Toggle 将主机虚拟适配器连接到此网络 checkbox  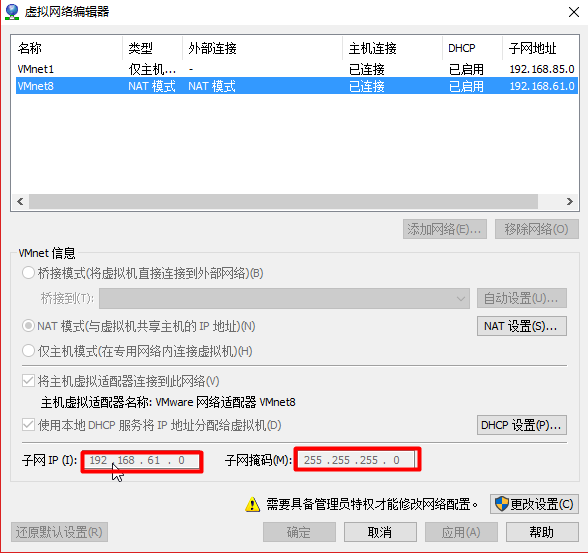28,381
